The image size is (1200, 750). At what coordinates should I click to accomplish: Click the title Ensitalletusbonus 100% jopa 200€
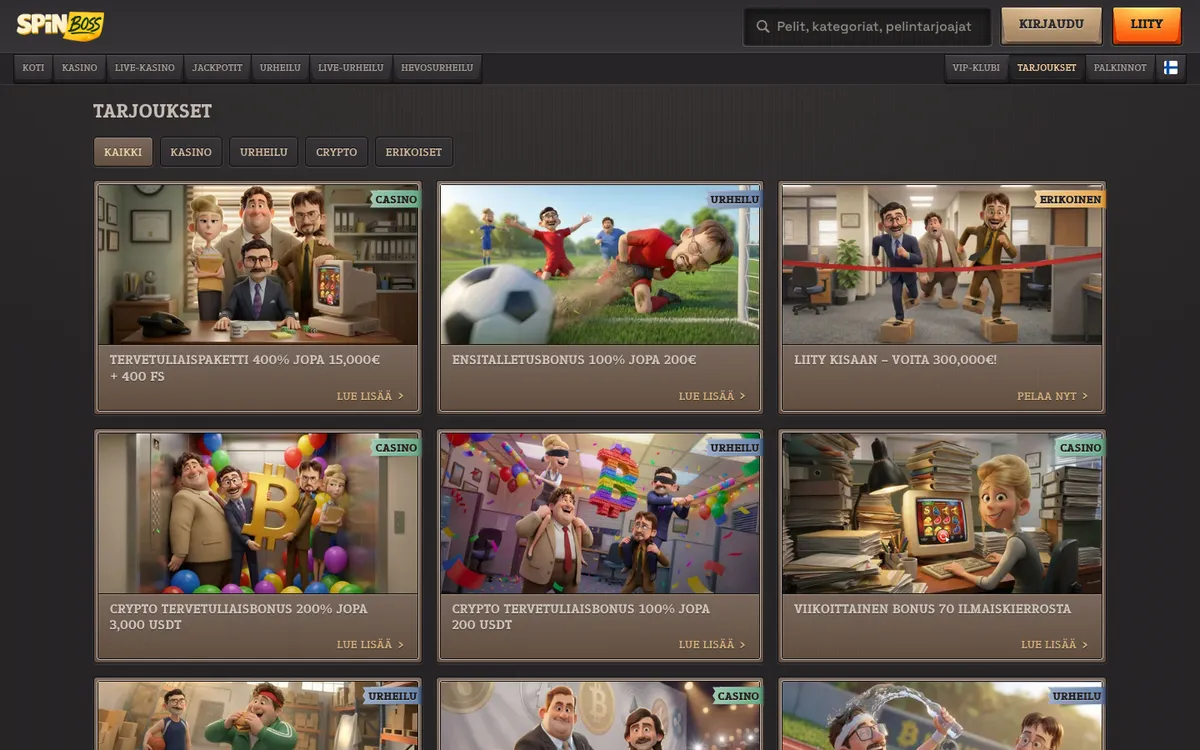(574, 360)
